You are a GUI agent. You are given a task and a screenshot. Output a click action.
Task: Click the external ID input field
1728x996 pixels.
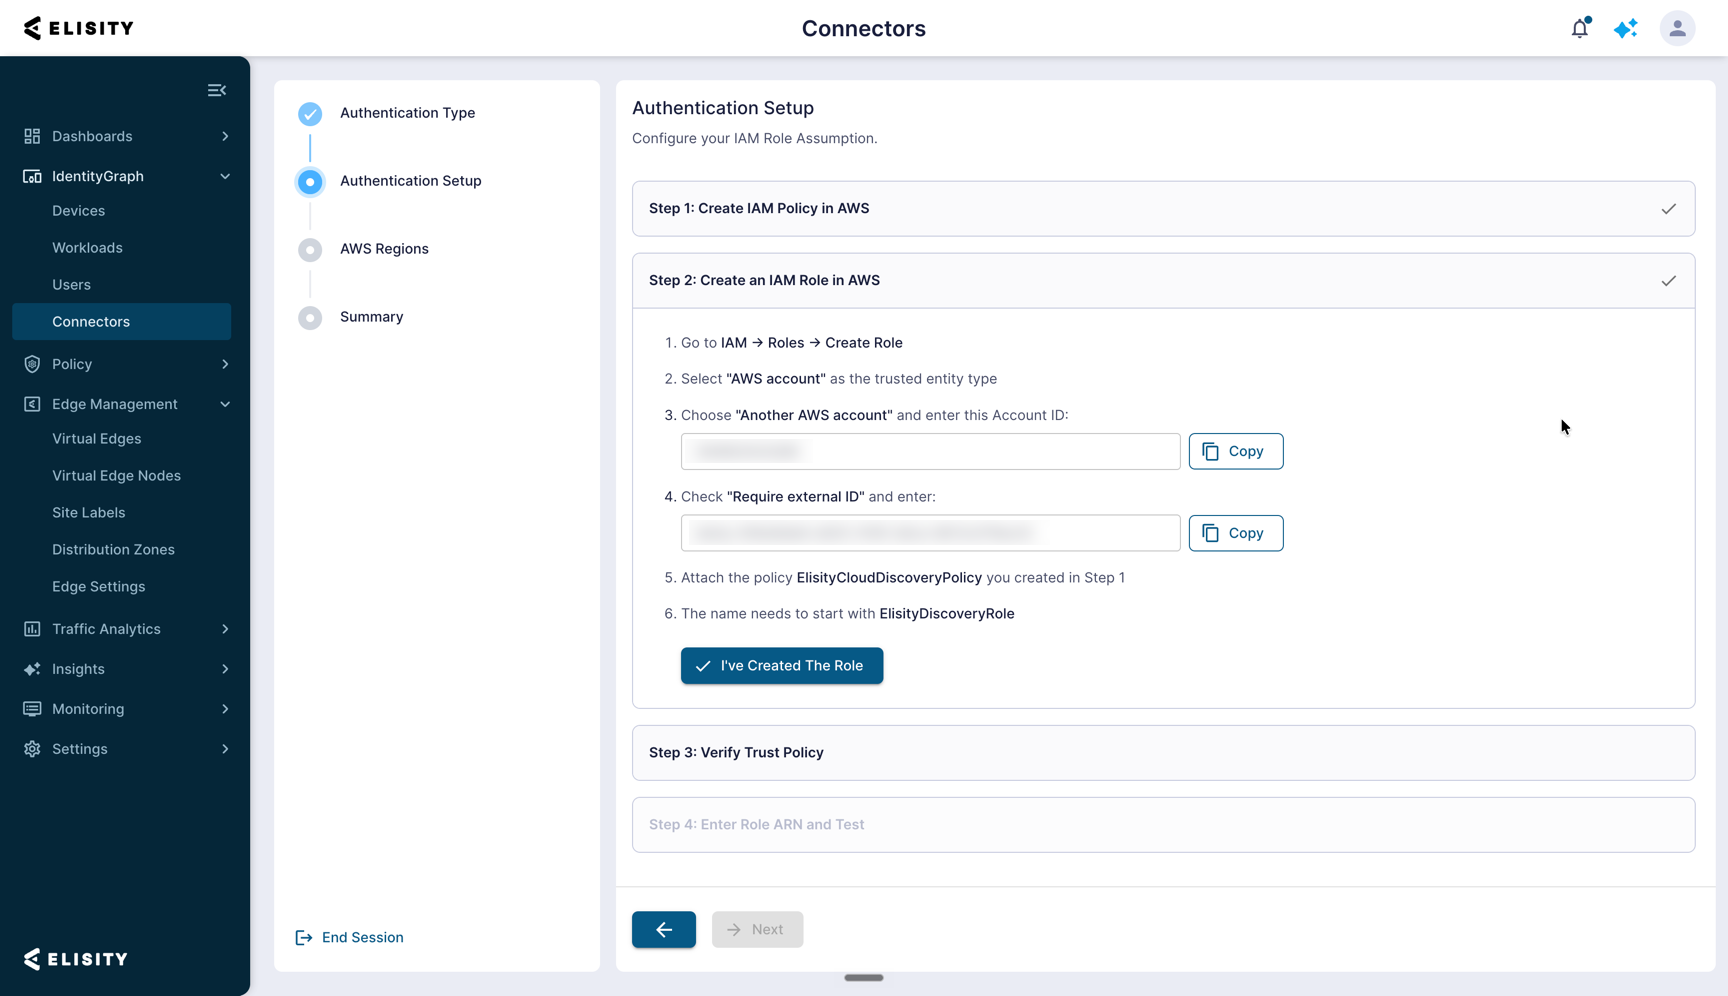pyautogui.click(x=930, y=533)
